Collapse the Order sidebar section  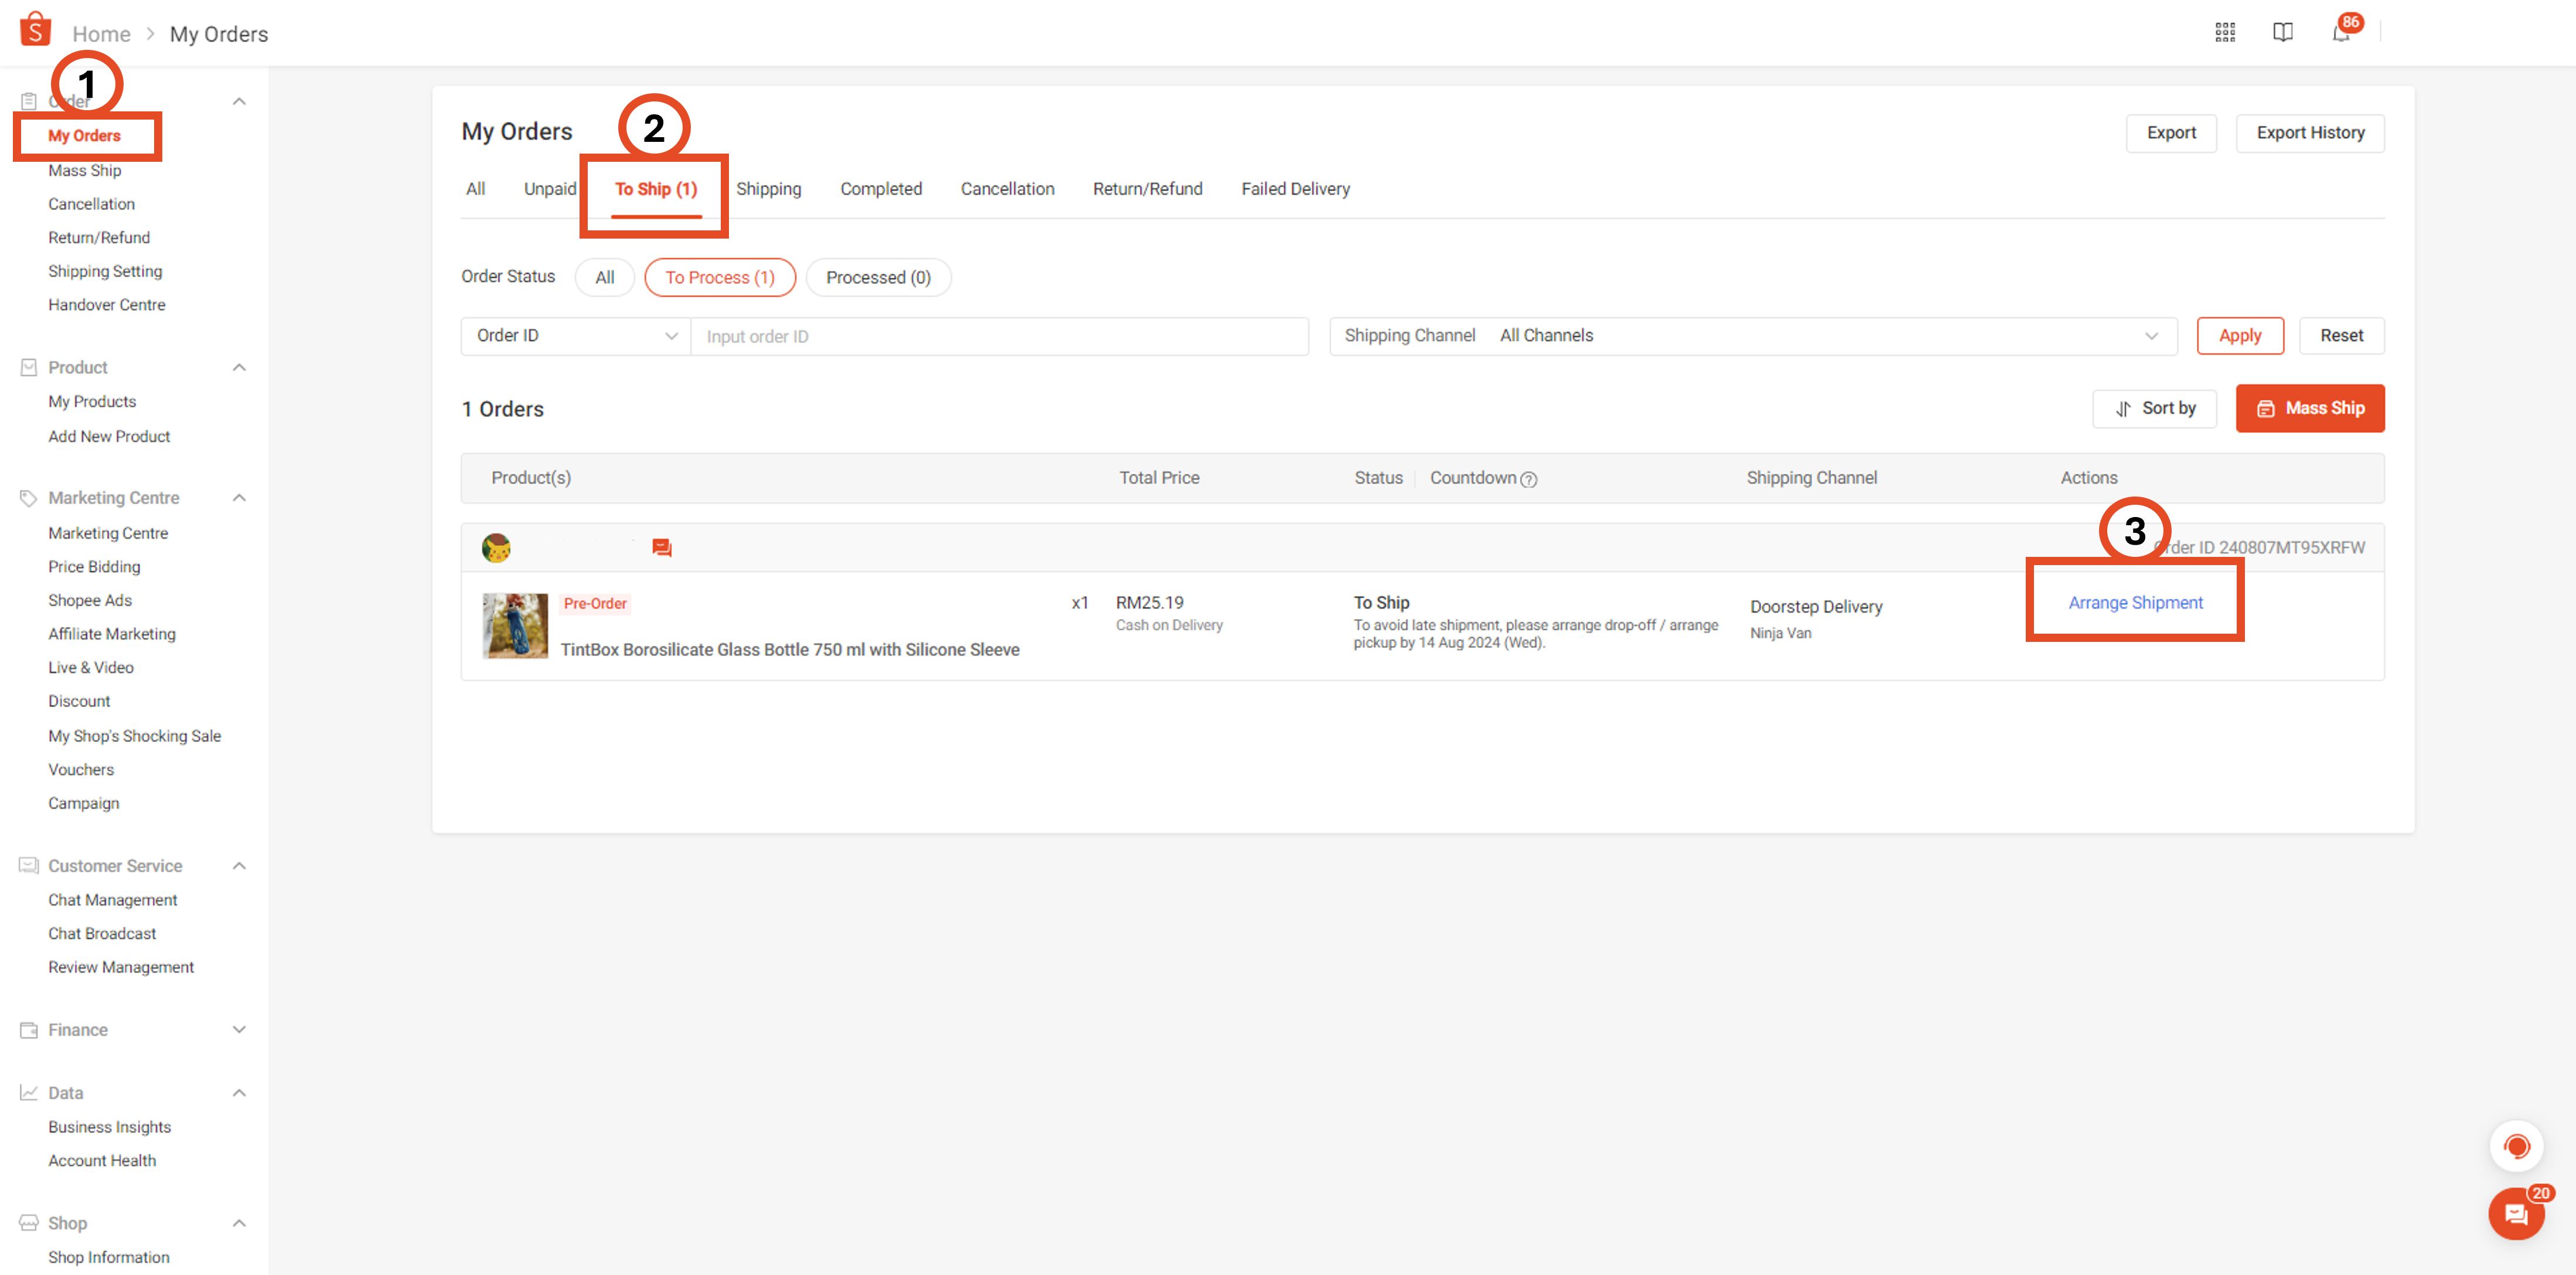(239, 101)
